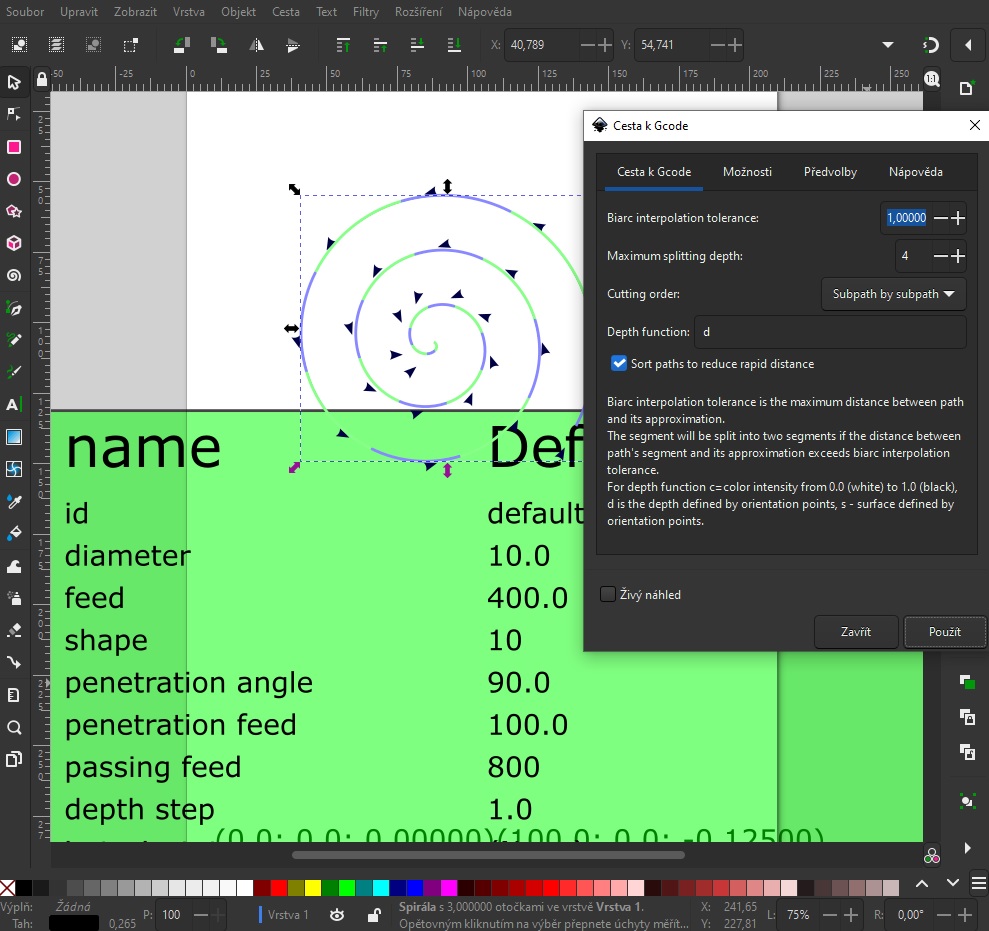Viewport: 989px width, 931px height.
Task: Select the Calligraphy tool
Action: [14, 372]
